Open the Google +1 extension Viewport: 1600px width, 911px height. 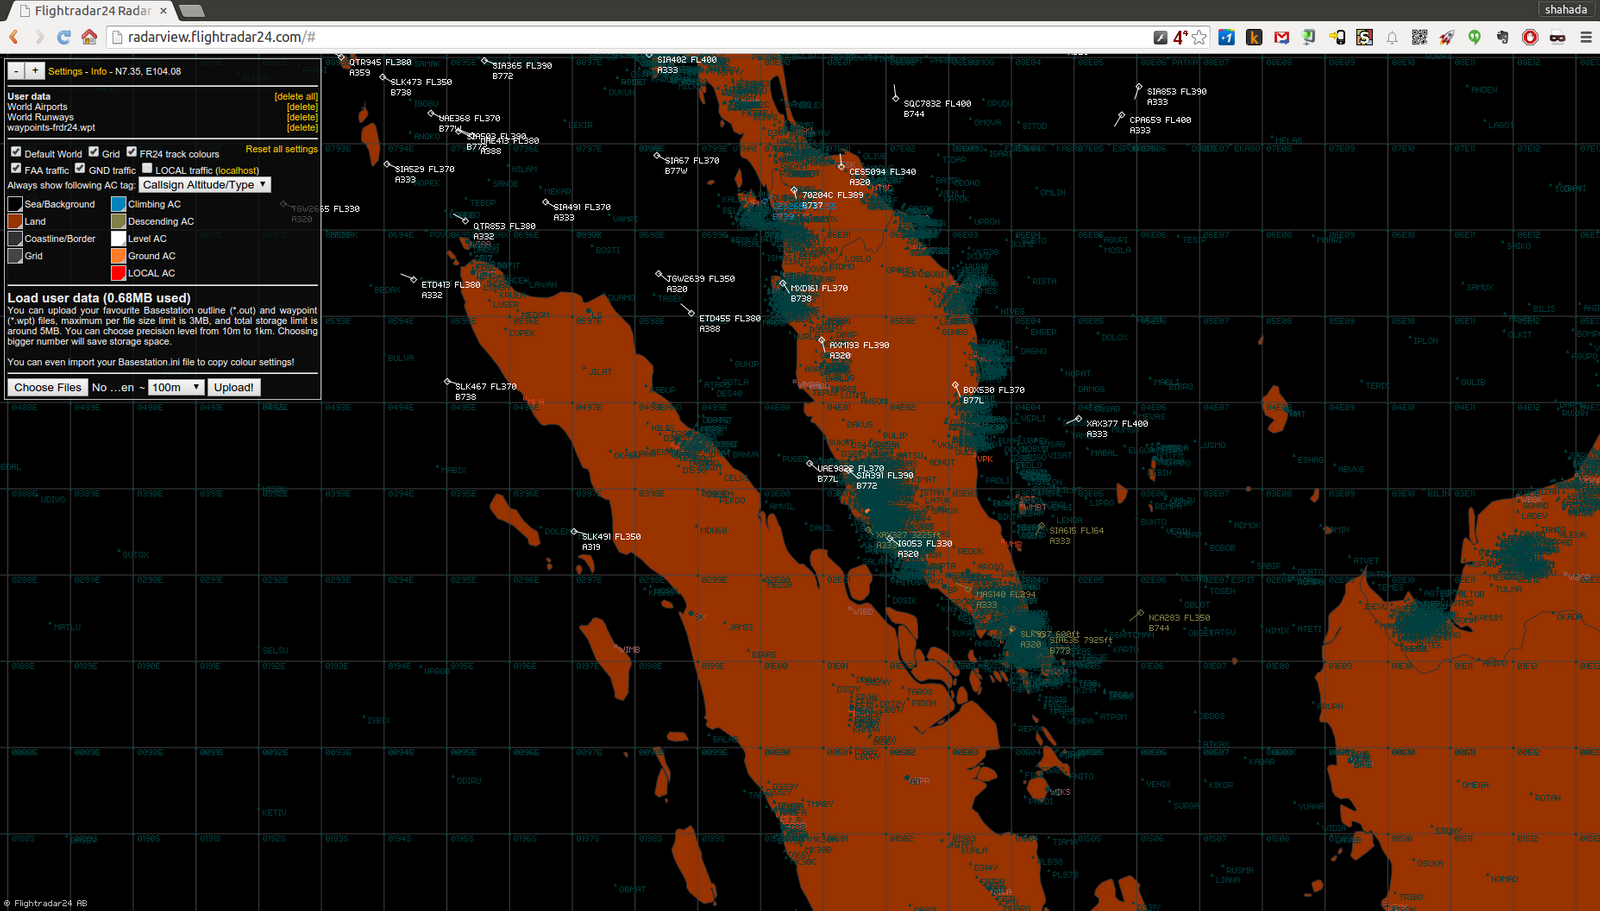[1226, 37]
